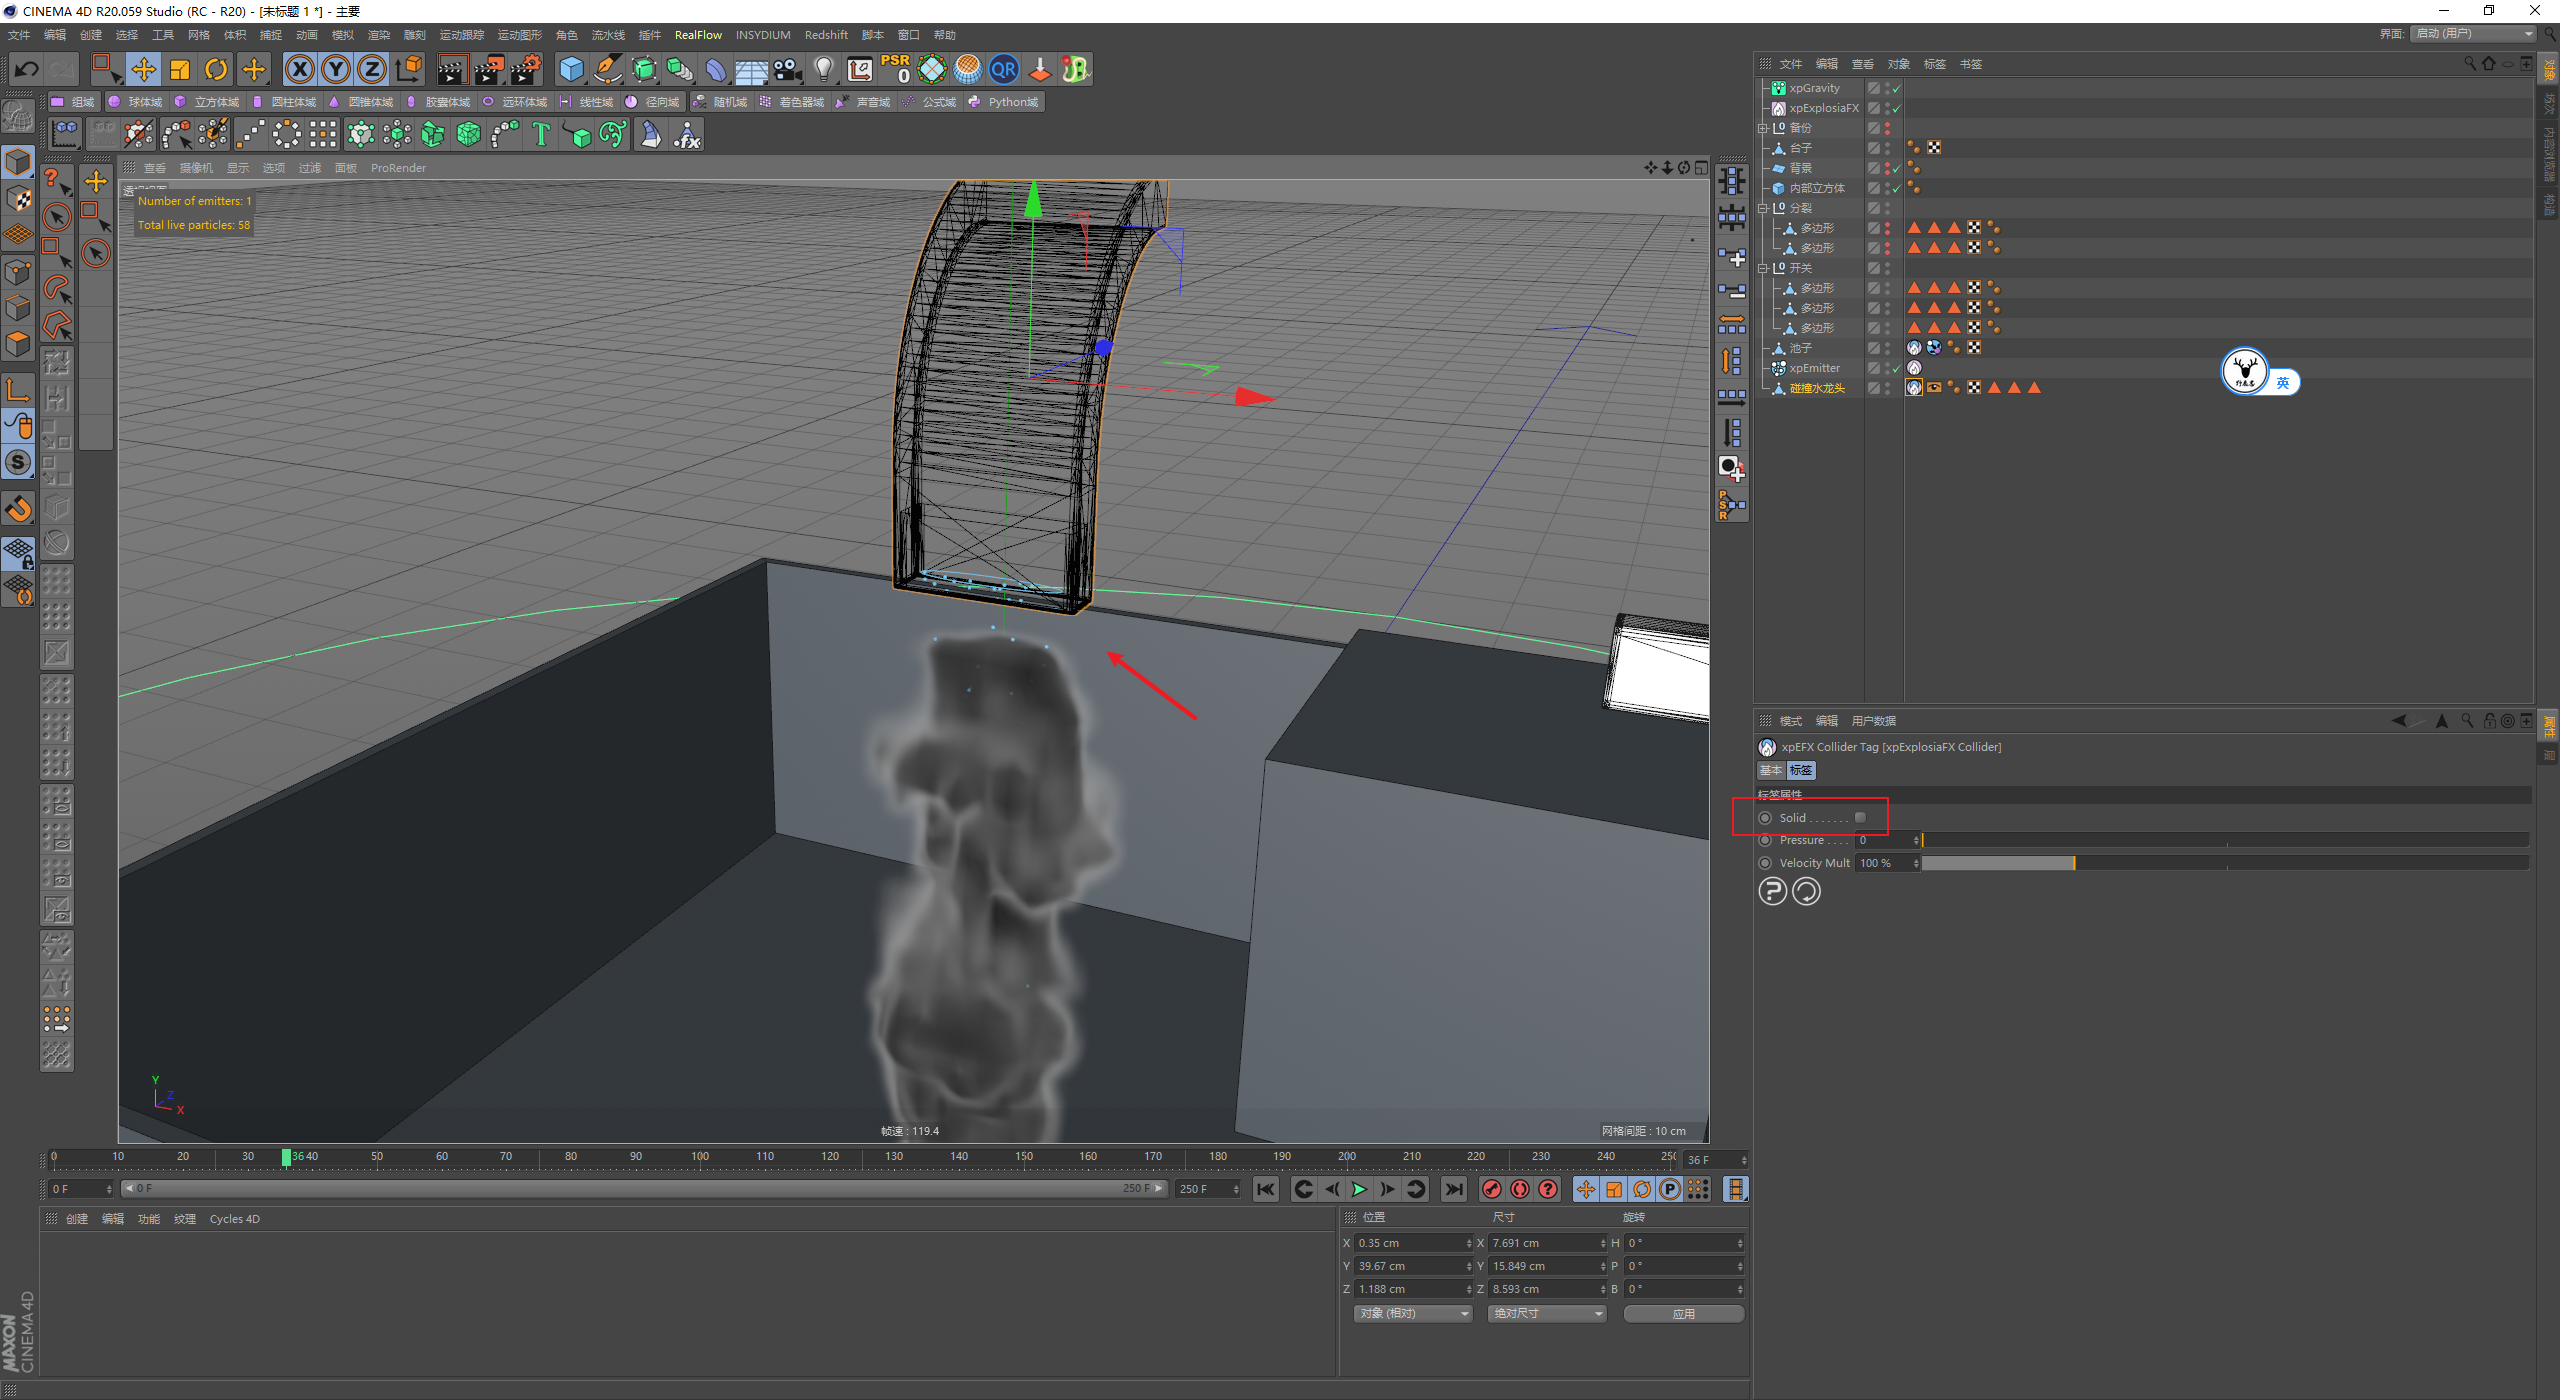Click the 球体域 sphere field button
This screenshot has height=1400, width=2560.
click(x=136, y=102)
